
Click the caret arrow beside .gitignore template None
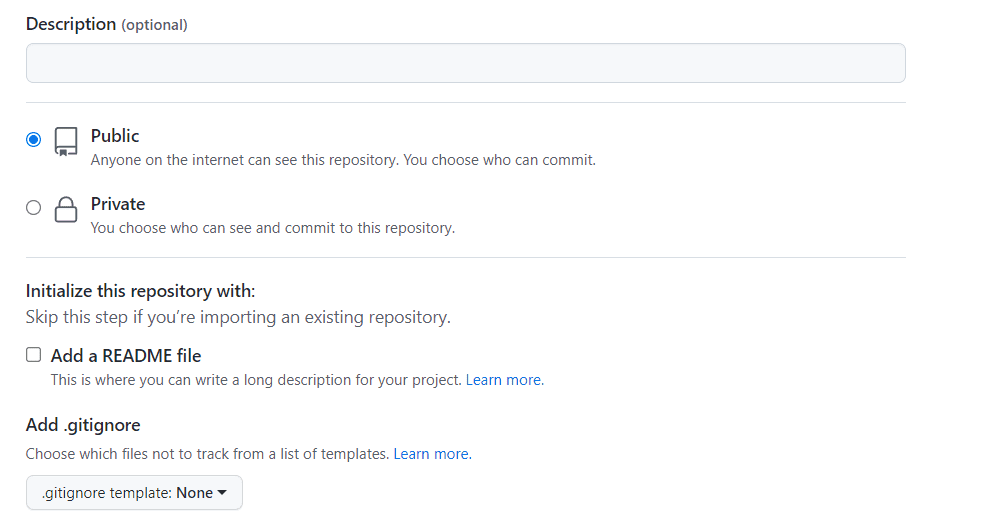coord(222,493)
